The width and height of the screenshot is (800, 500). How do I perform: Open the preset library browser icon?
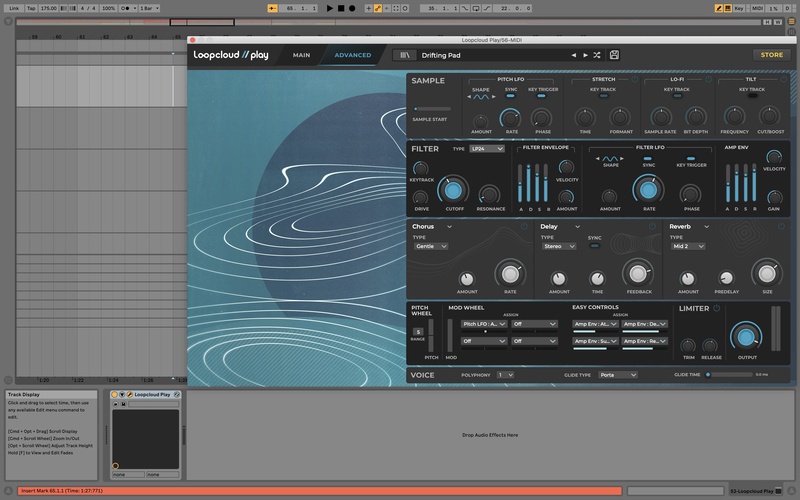pos(404,55)
